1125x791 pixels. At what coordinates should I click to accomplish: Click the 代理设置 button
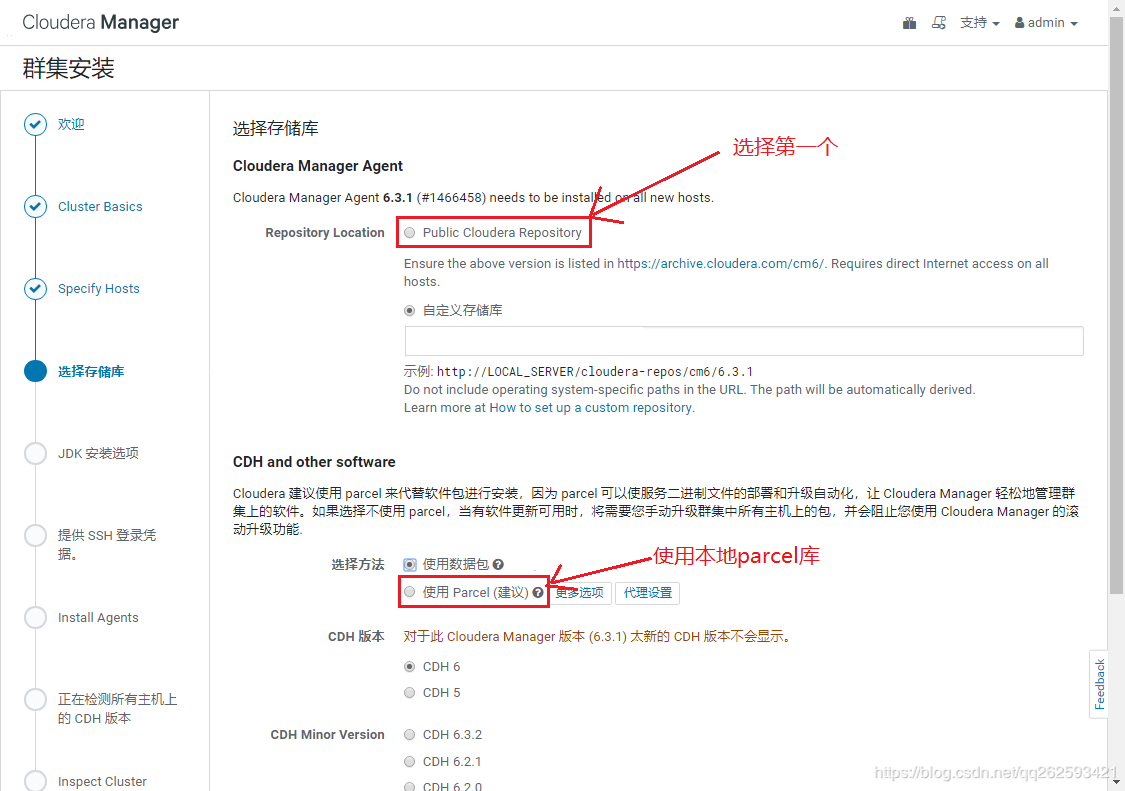click(x=647, y=593)
